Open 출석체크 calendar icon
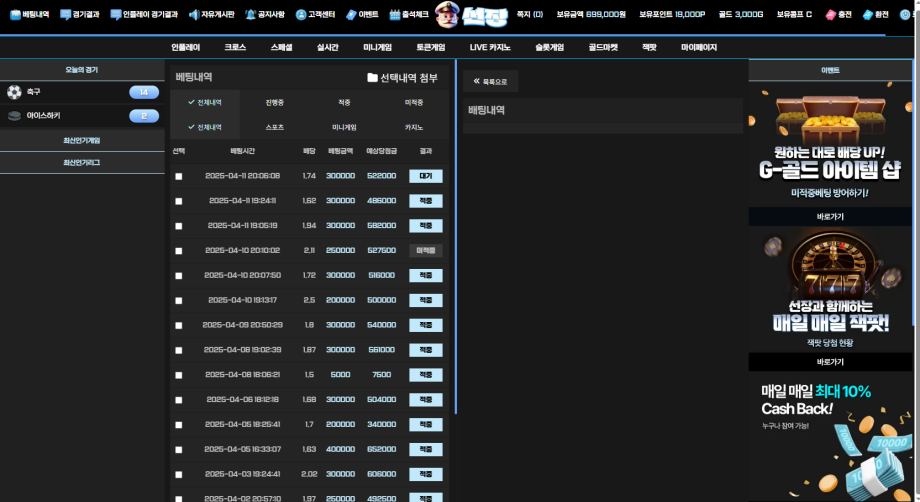 395,14
